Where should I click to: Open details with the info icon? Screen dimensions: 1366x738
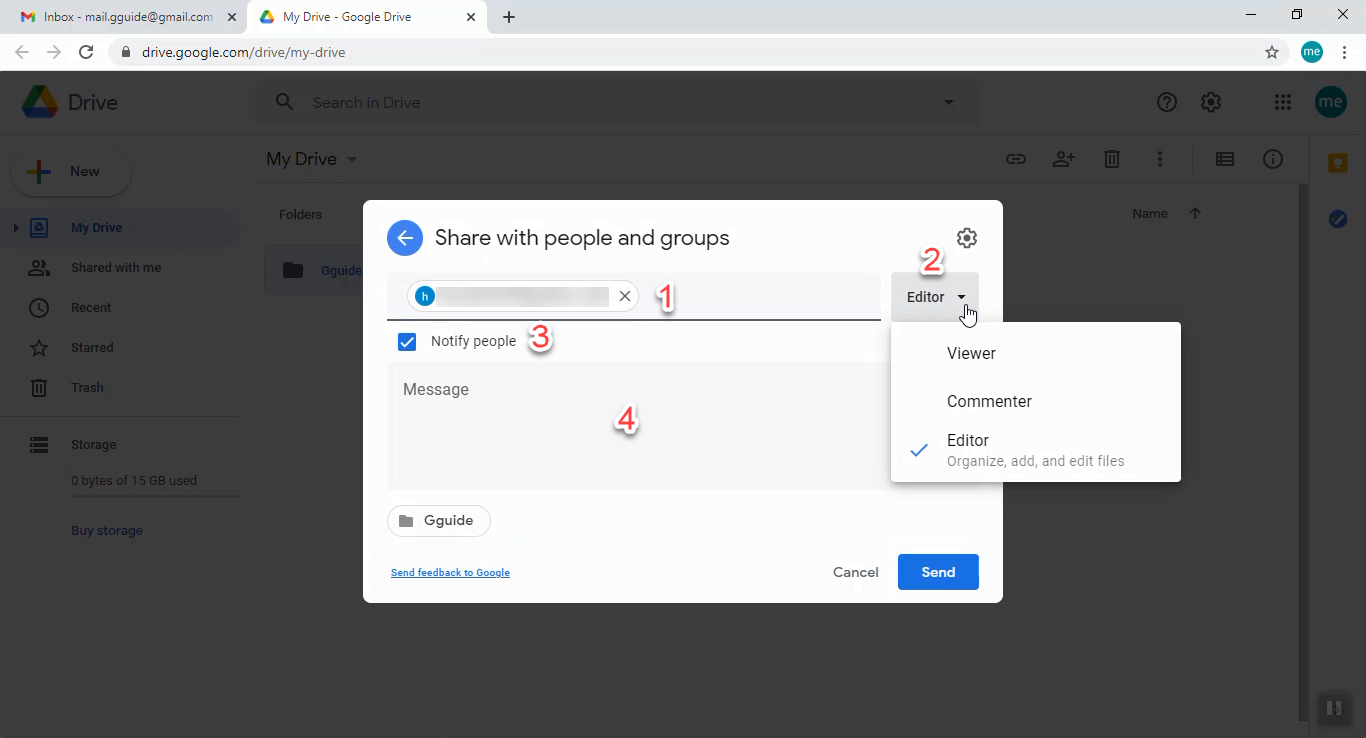point(1272,159)
